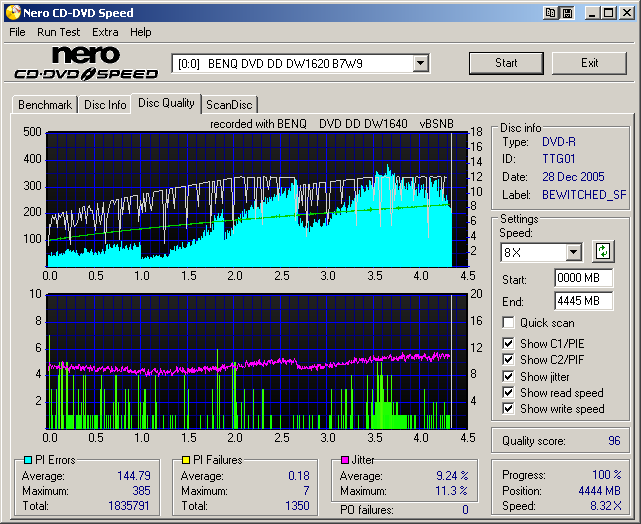Click the Speed 8.32X value
The image size is (641, 524).
pos(605,506)
